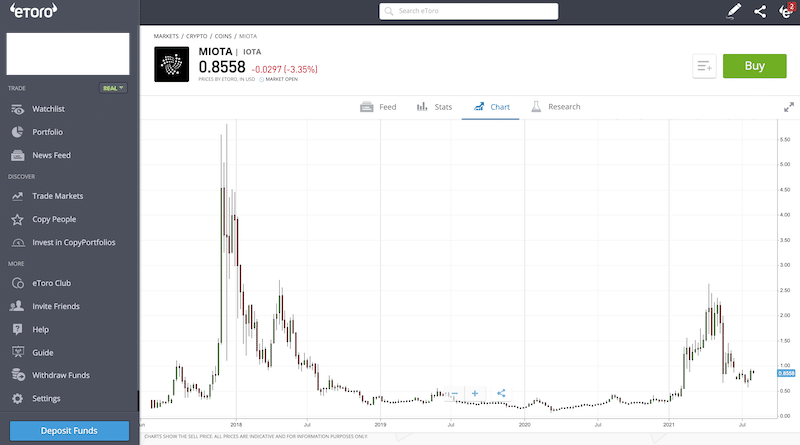Screen dimensions: 800x445
Task: Switch to the Stats tab
Action: tap(434, 107)
